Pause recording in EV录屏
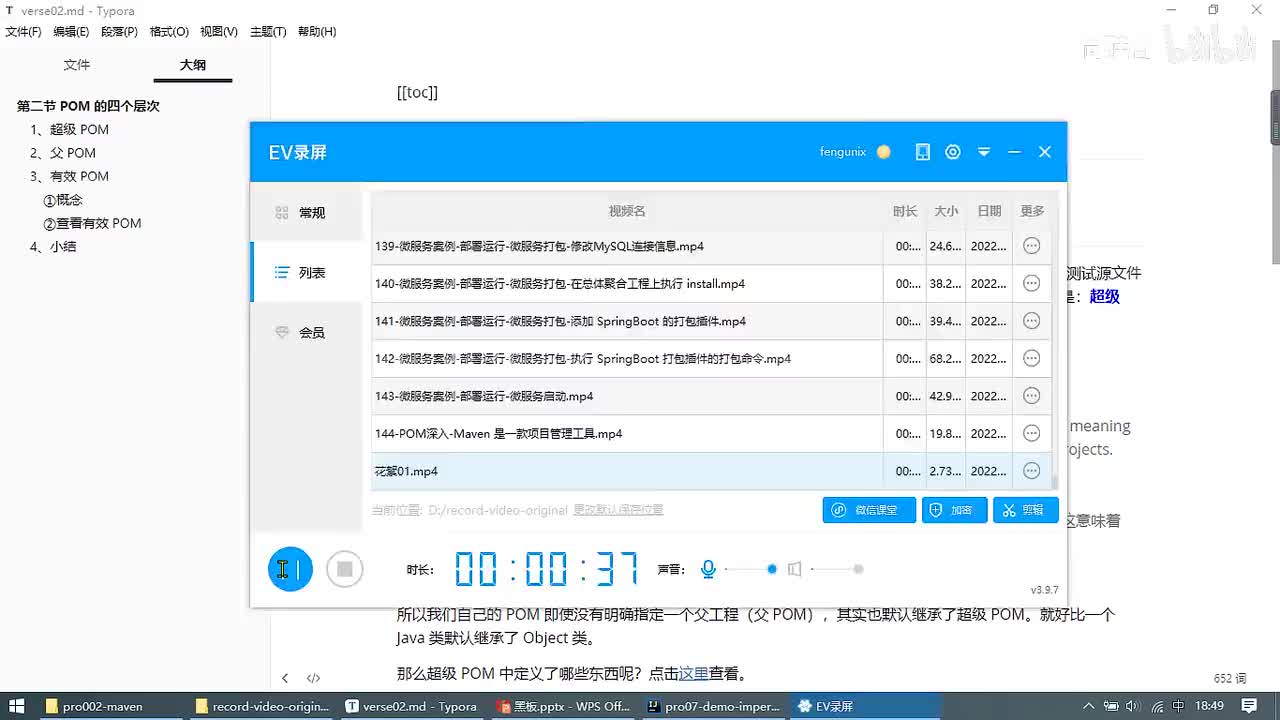 click(290, 569)
